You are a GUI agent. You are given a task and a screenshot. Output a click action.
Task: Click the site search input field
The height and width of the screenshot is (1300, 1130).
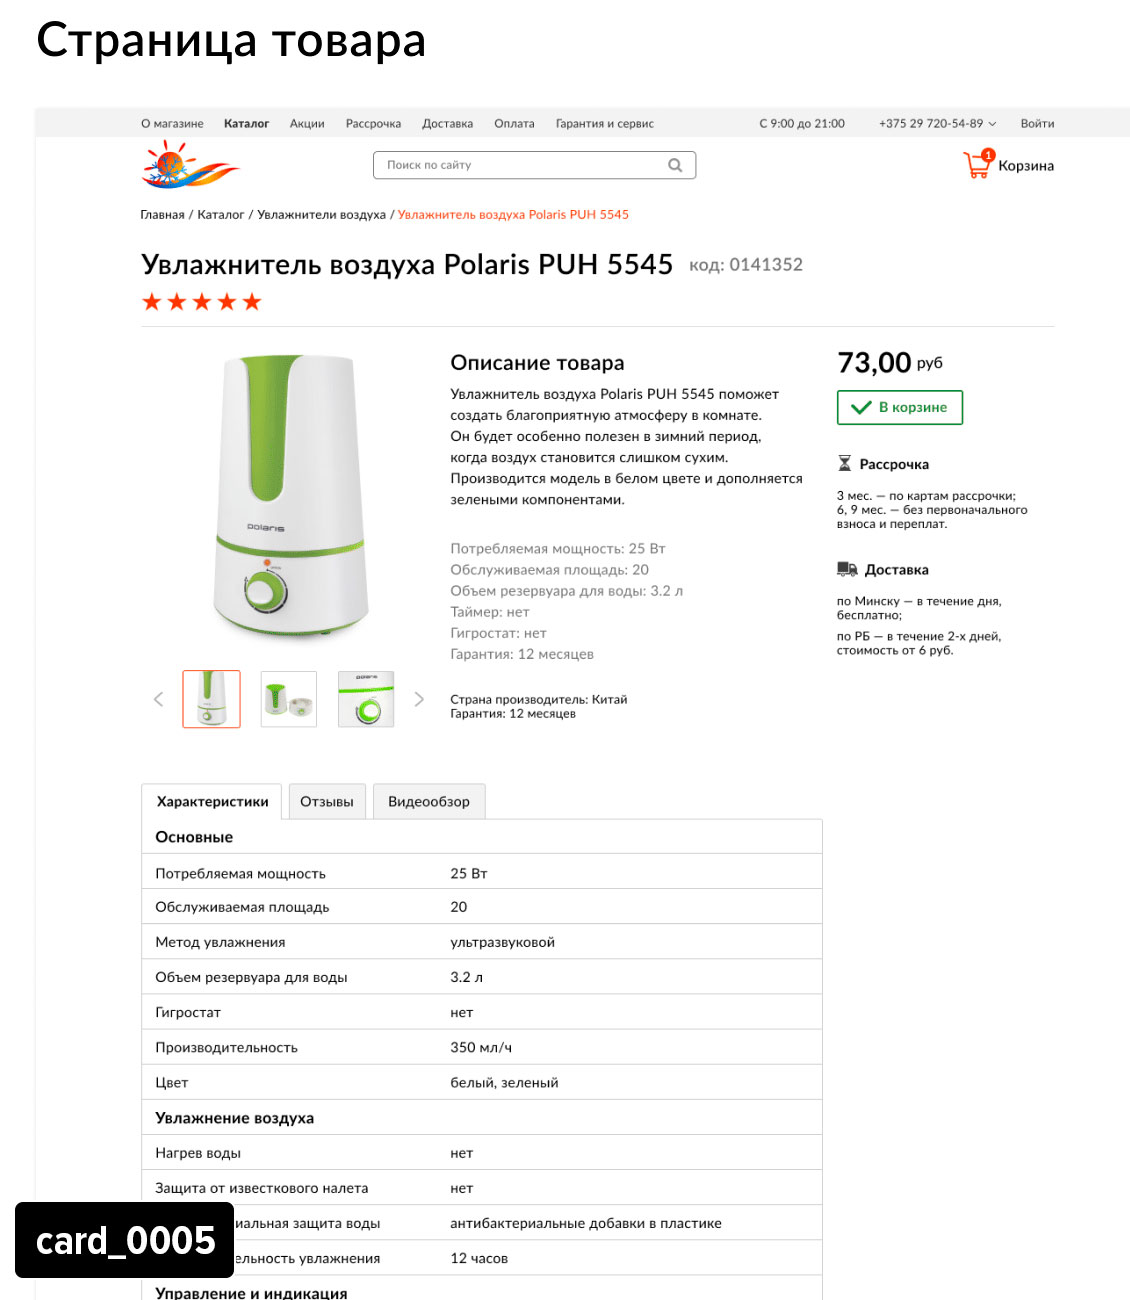coord(534,165)
